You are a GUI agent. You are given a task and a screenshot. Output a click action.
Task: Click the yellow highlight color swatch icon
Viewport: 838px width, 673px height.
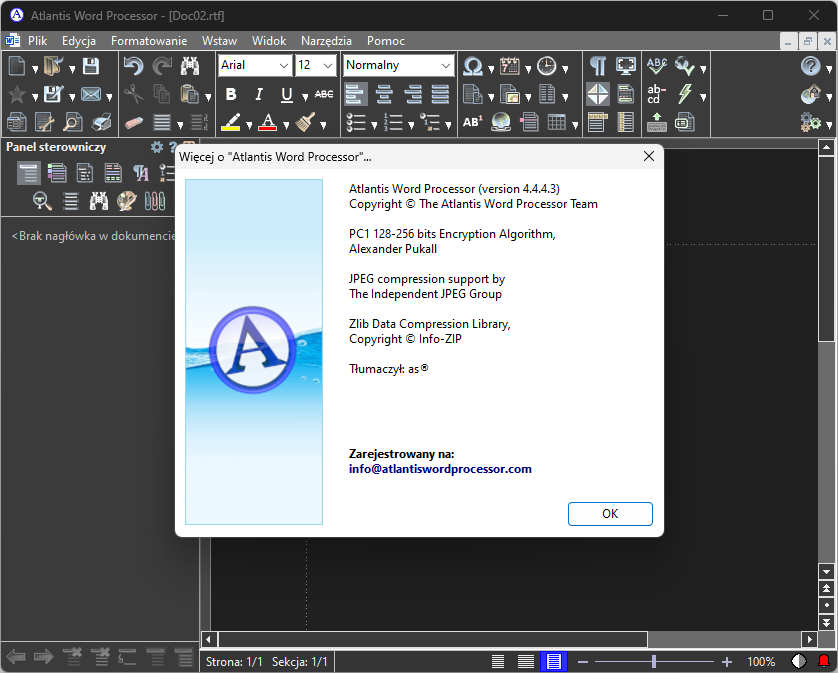231,122
